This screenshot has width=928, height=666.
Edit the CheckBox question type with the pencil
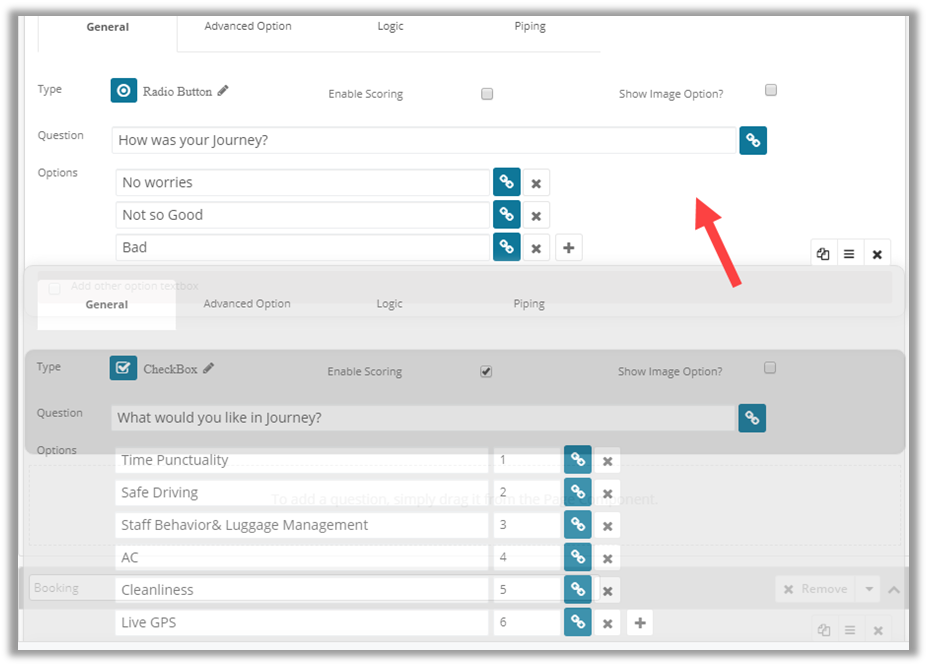pyautogui.click(x=209, y=368)
